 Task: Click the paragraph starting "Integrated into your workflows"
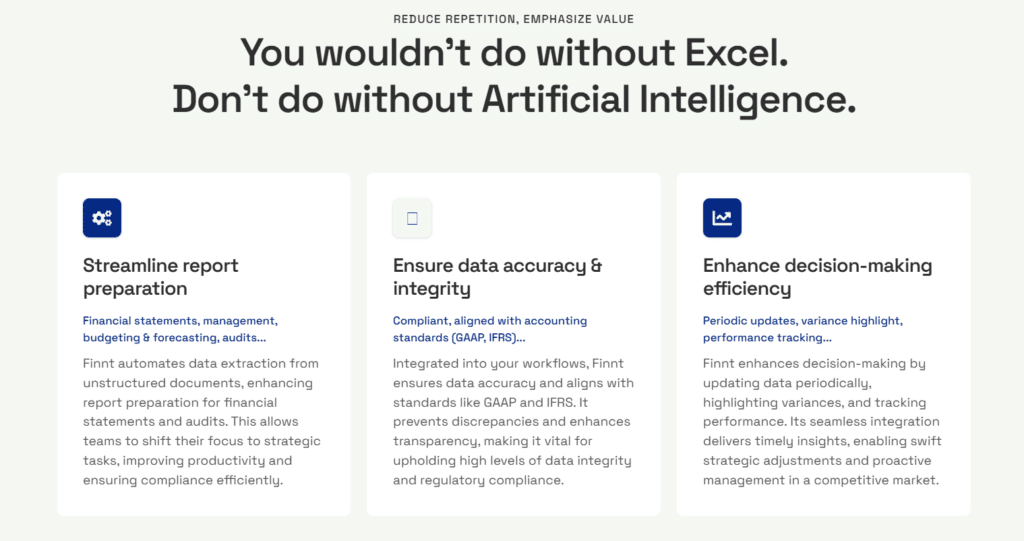coord(513,421)
